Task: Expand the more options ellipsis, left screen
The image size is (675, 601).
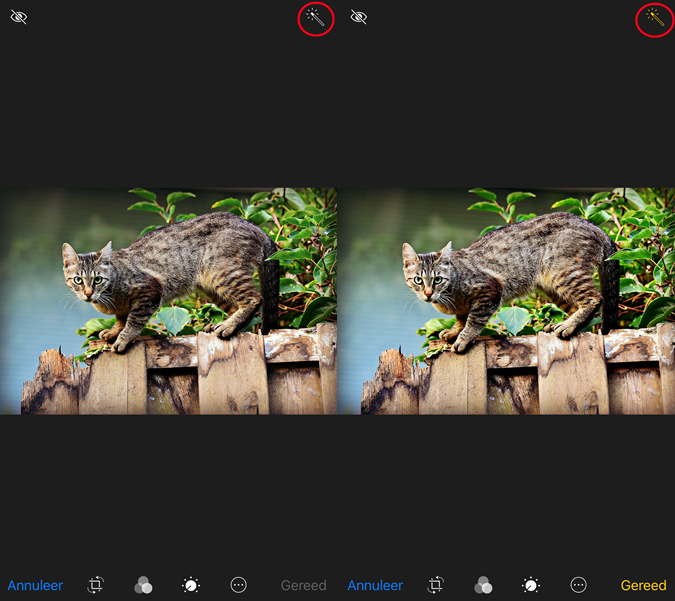Action: coord(238,585)
